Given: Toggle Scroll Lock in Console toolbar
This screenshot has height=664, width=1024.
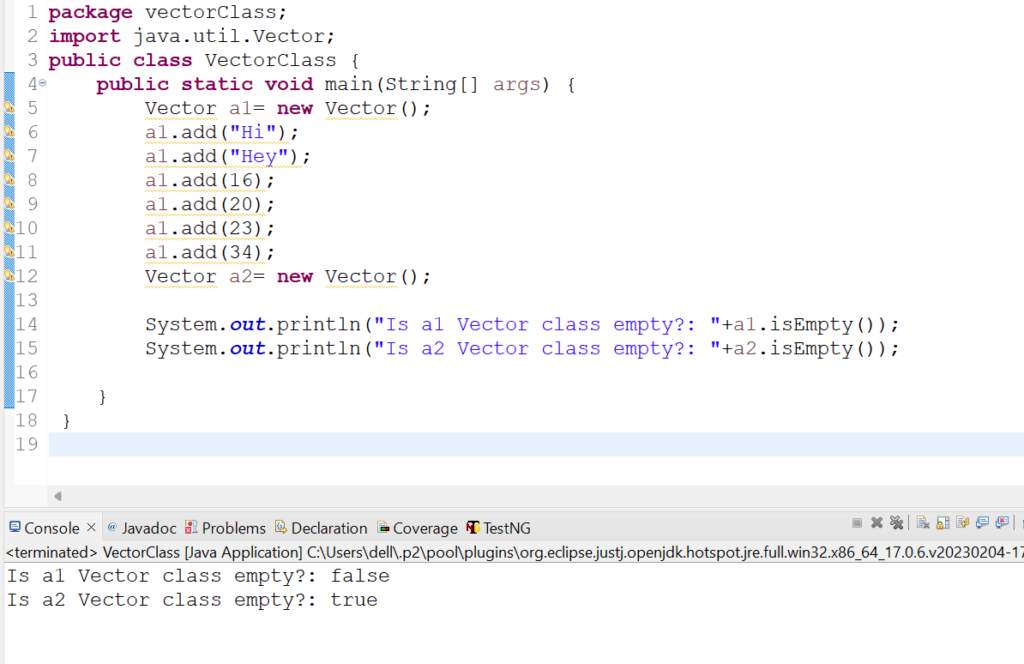Looking at the screenshot, I should click(943, 523).
